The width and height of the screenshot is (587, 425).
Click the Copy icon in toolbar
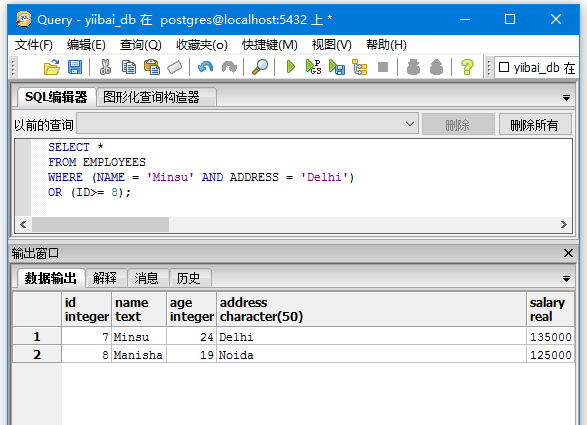click(x=129, y=67)
